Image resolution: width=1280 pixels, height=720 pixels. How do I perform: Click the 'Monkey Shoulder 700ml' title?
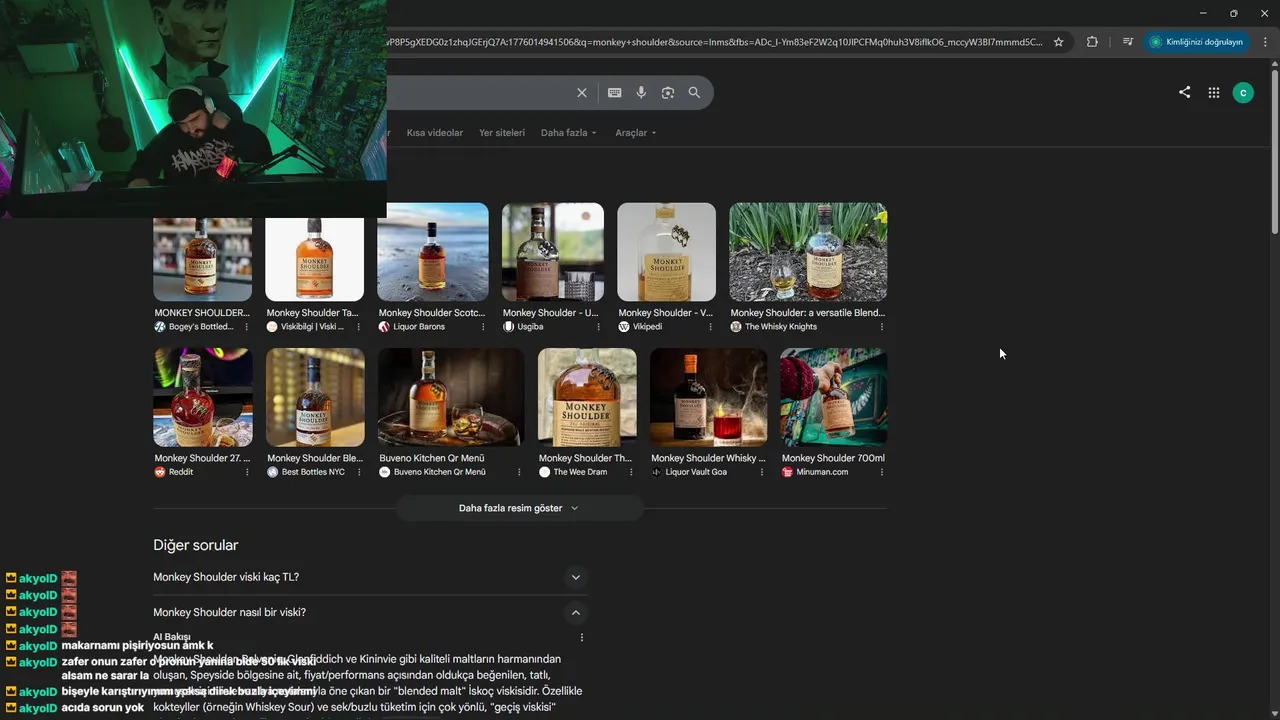click(x=833, y=458)
